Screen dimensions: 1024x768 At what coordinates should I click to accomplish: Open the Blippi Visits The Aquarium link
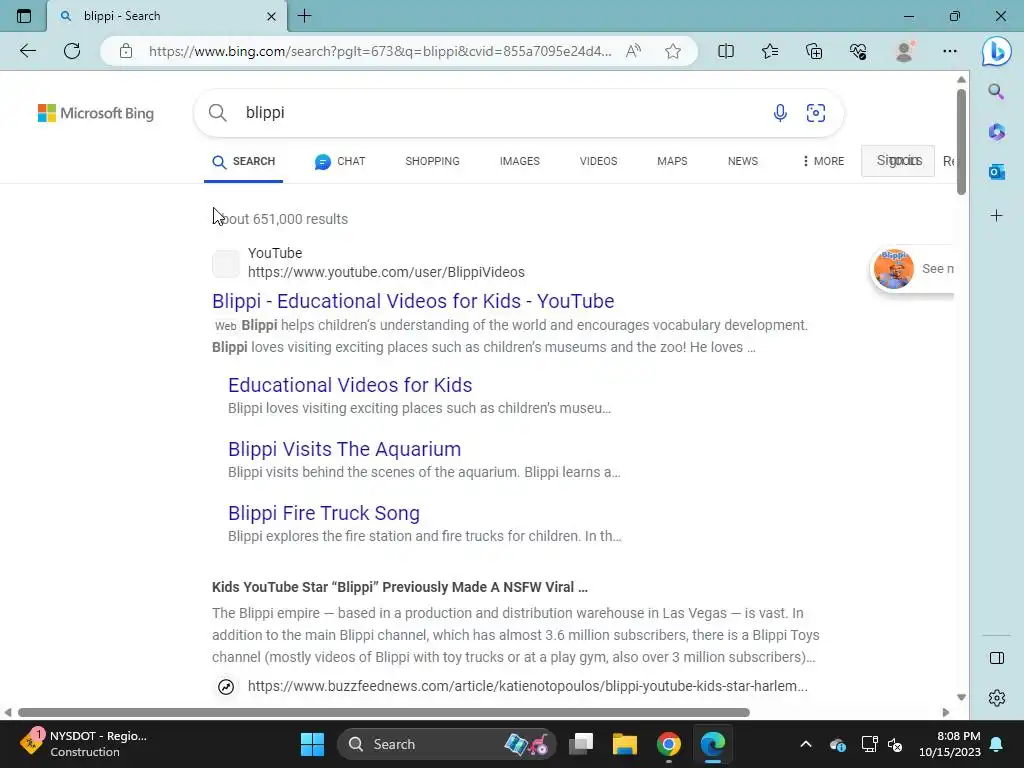[x=344, y=449]
